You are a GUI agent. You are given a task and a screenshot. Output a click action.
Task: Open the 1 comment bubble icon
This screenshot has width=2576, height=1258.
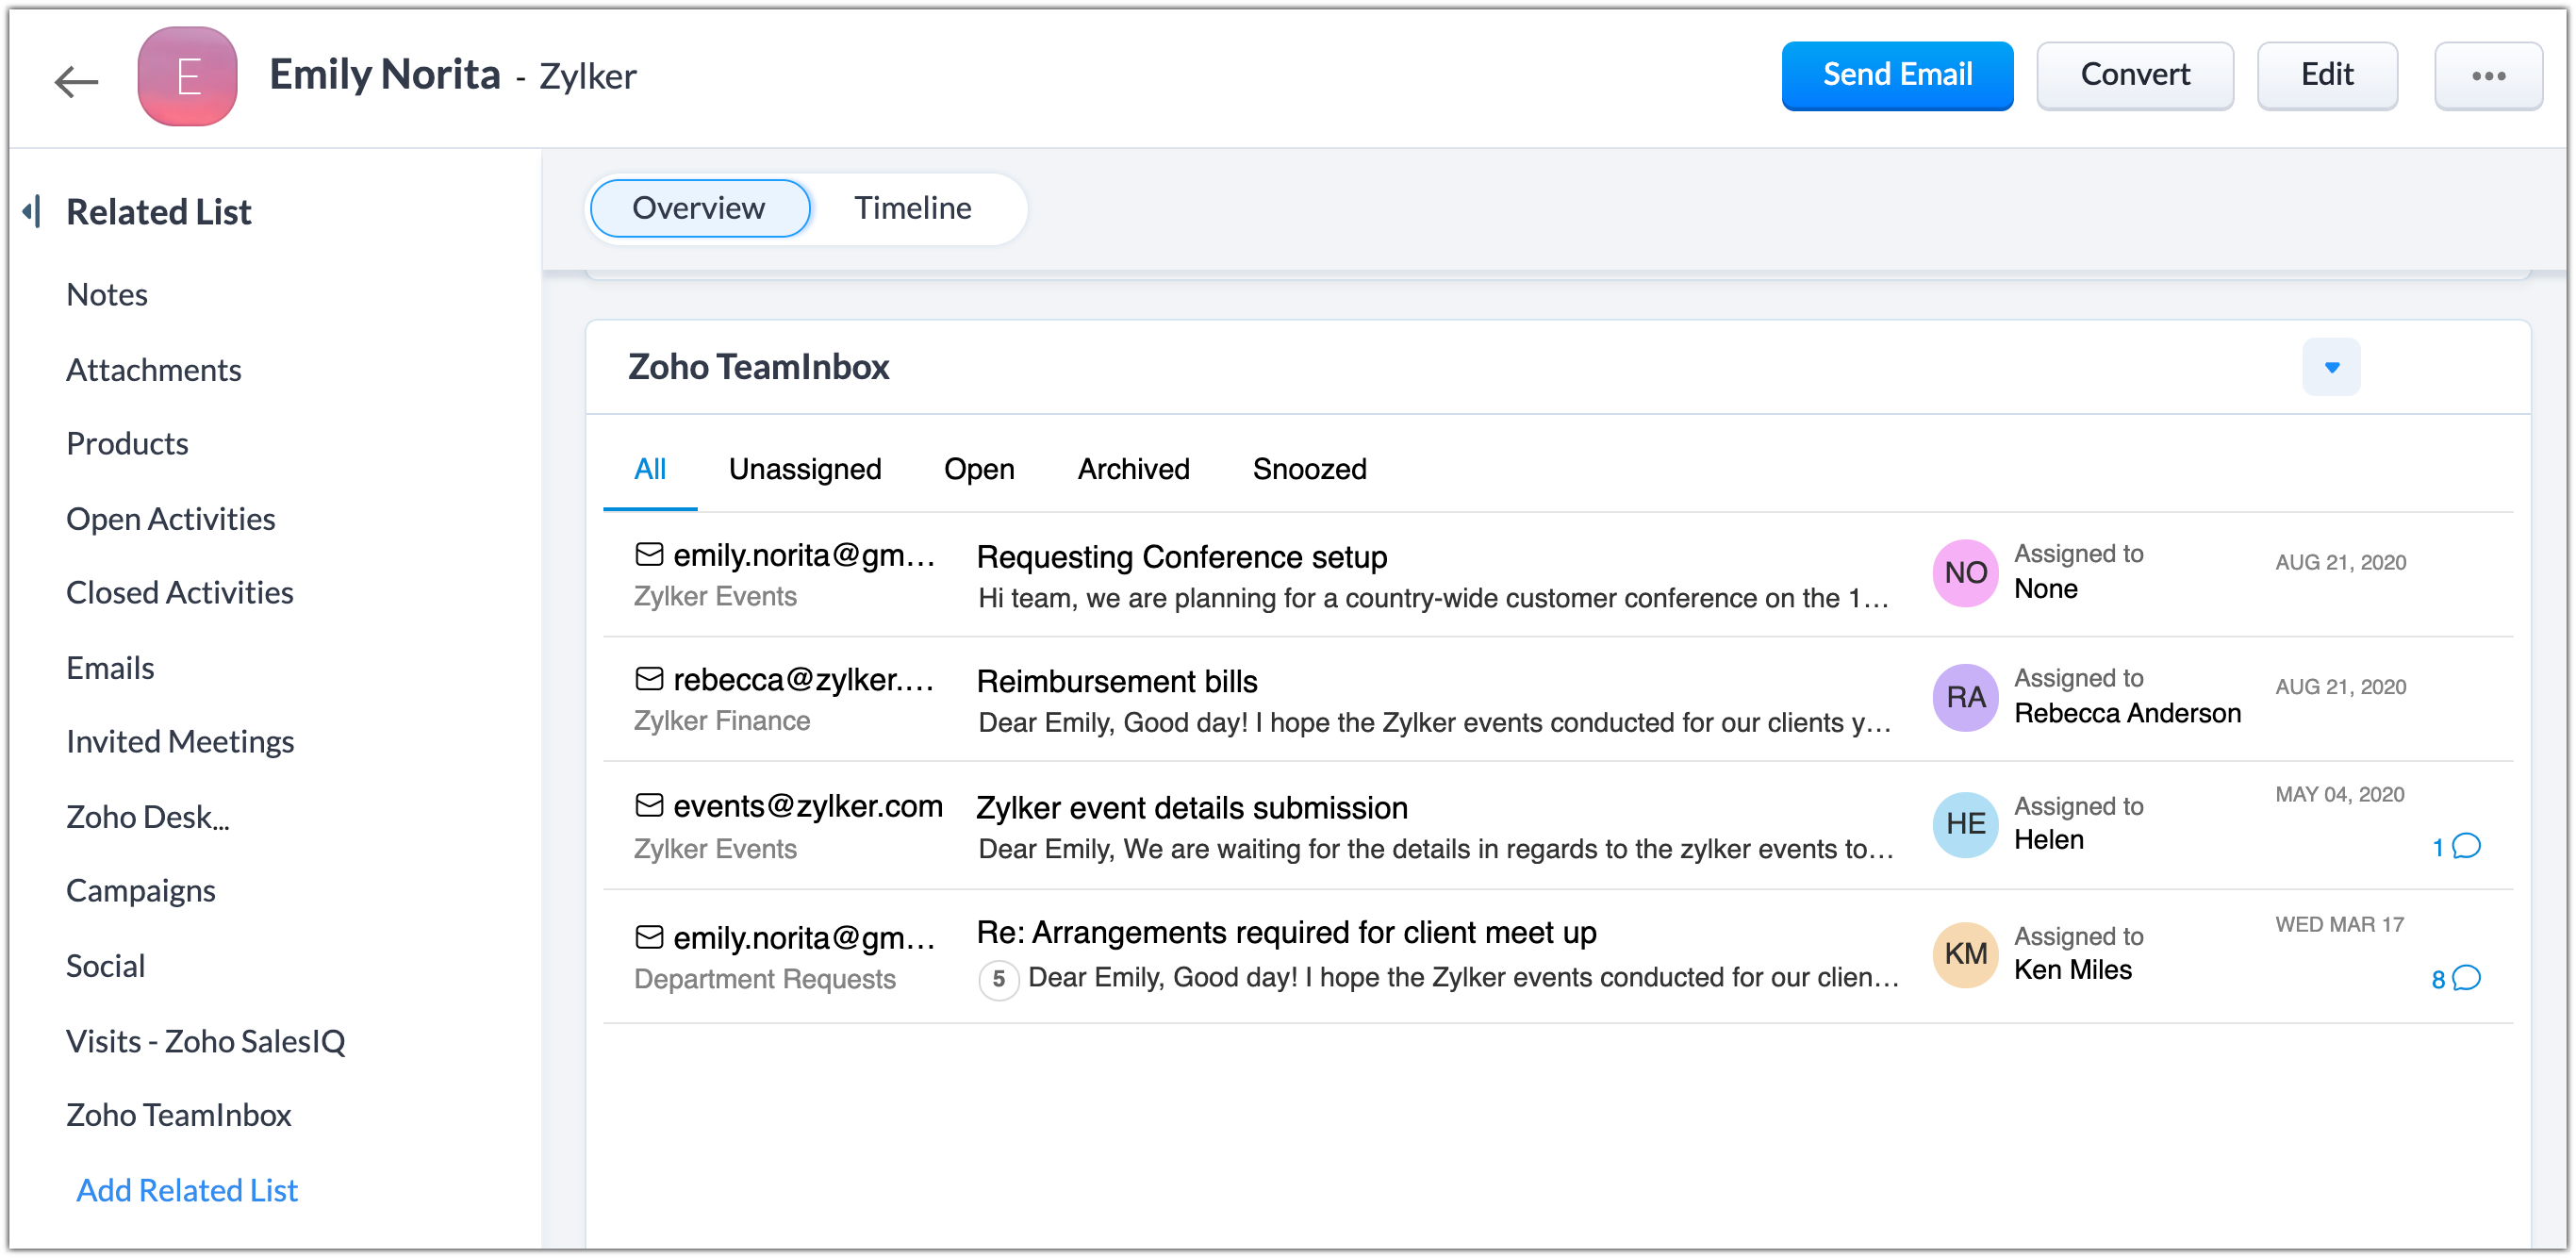(2466, 847)
